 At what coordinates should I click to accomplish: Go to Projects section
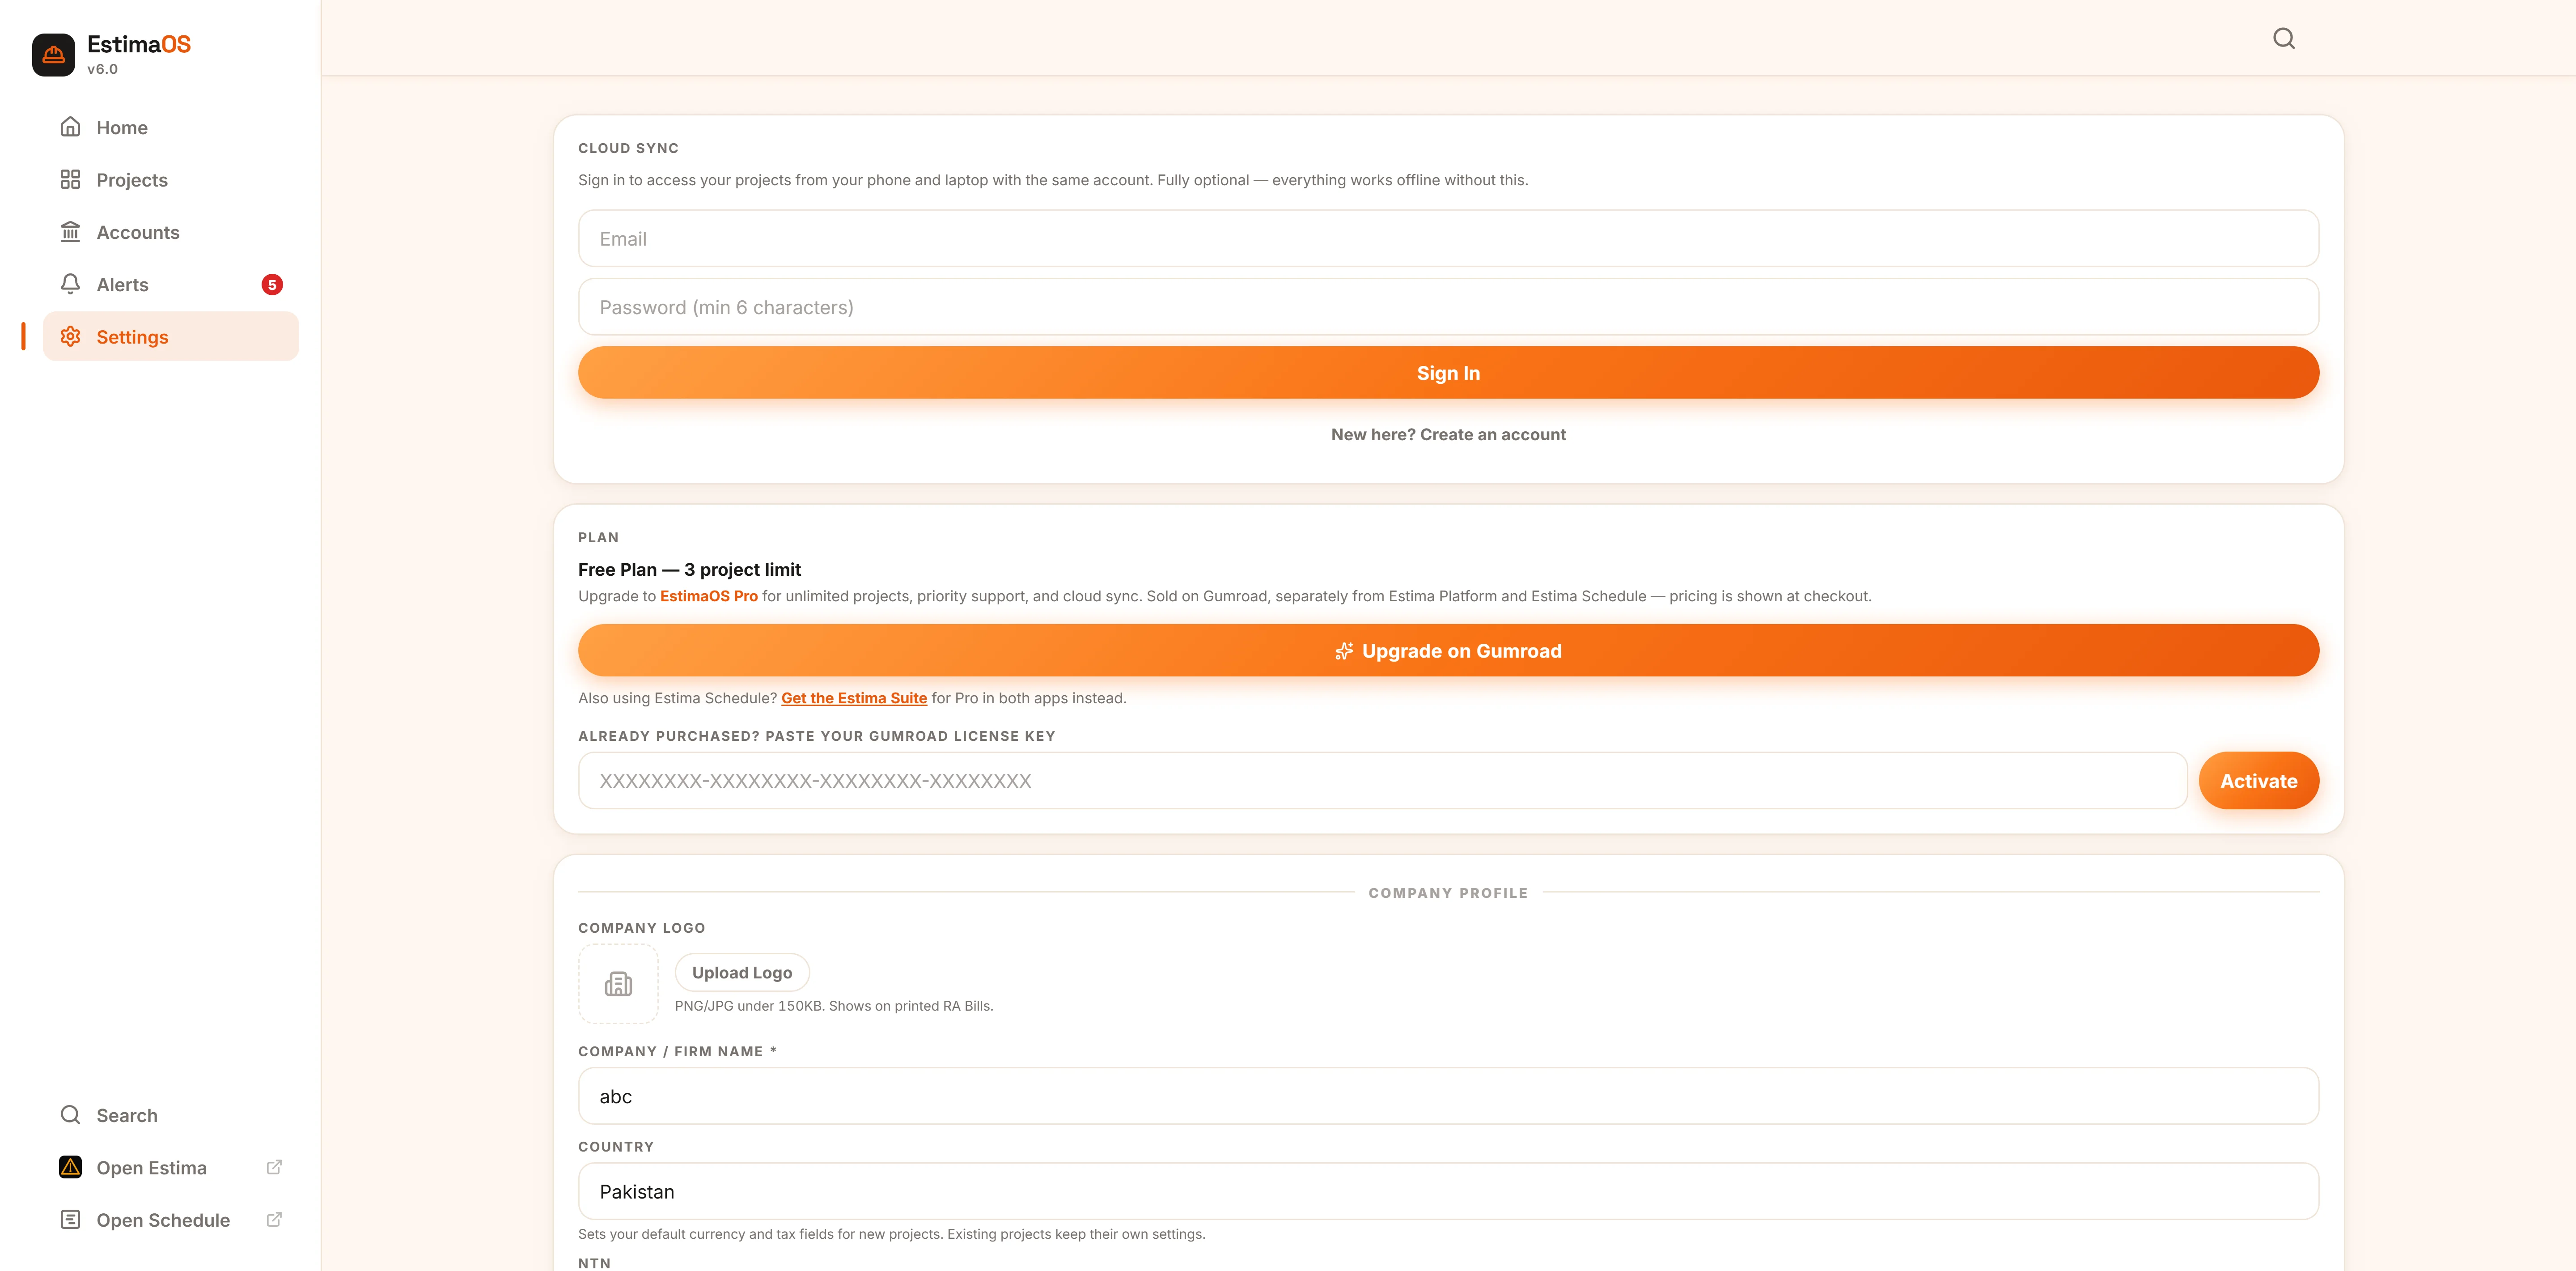(171, 180)
